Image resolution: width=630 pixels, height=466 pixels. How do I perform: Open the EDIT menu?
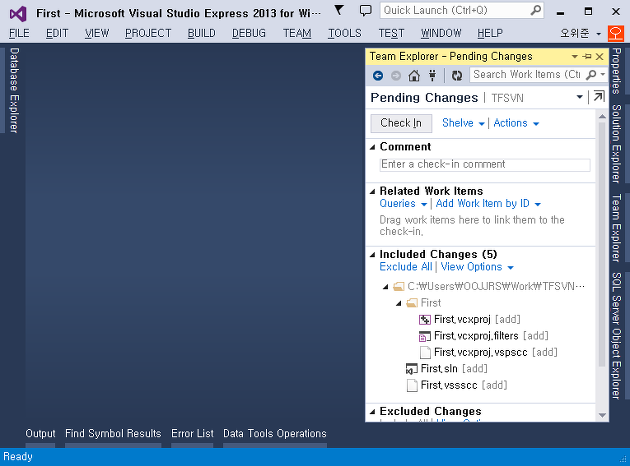(x=57, y=33)
